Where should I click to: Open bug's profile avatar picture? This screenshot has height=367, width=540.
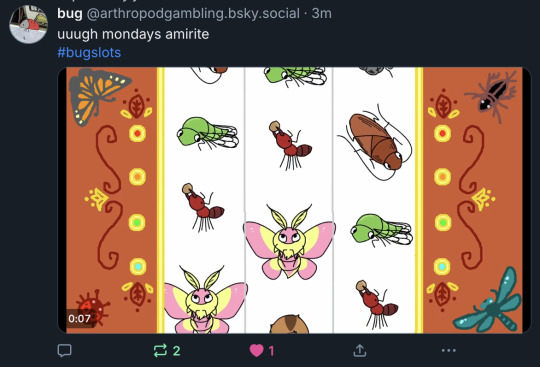coord(29,24)
